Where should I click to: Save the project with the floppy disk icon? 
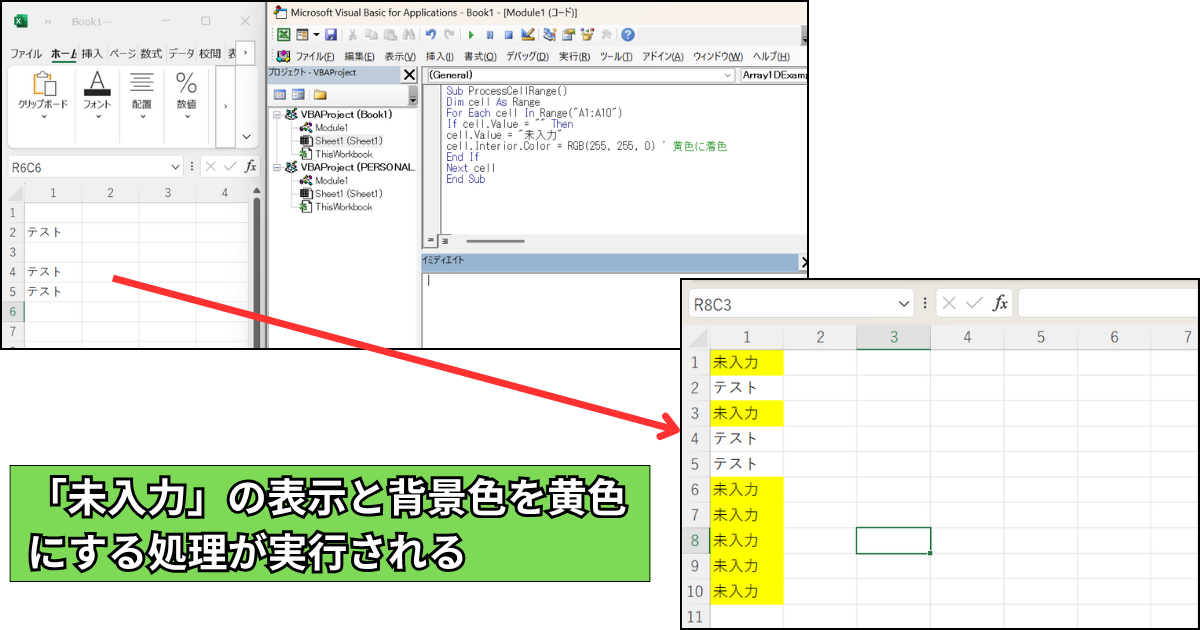tap(330, 34)
